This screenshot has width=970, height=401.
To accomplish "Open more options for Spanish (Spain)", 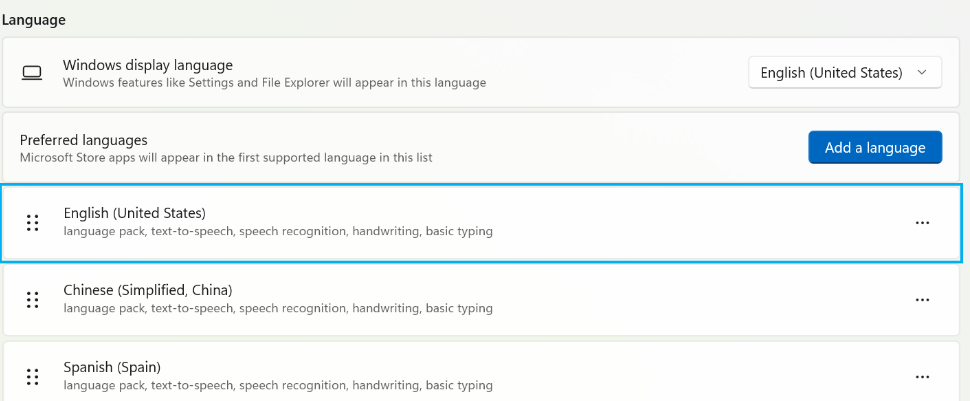I will click(922, 377).
